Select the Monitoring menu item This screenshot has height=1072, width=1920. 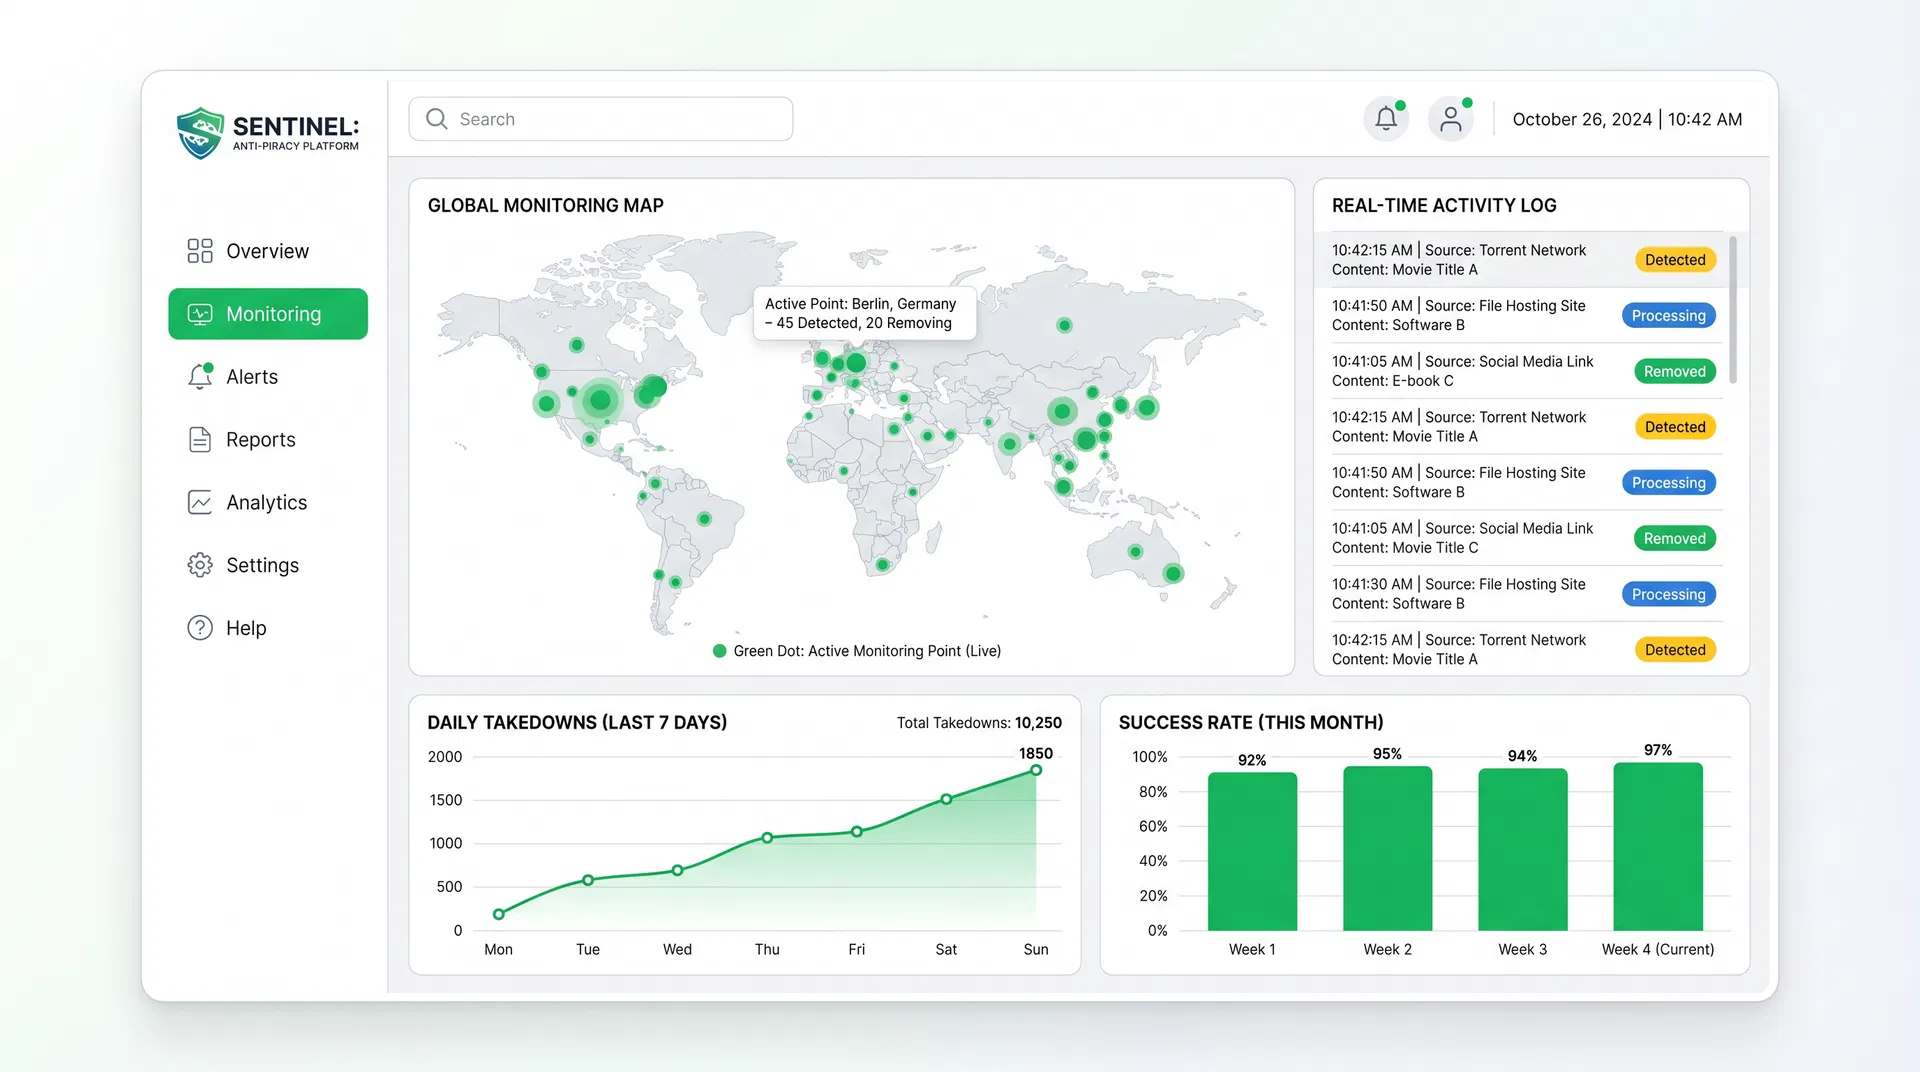point(268,314)
